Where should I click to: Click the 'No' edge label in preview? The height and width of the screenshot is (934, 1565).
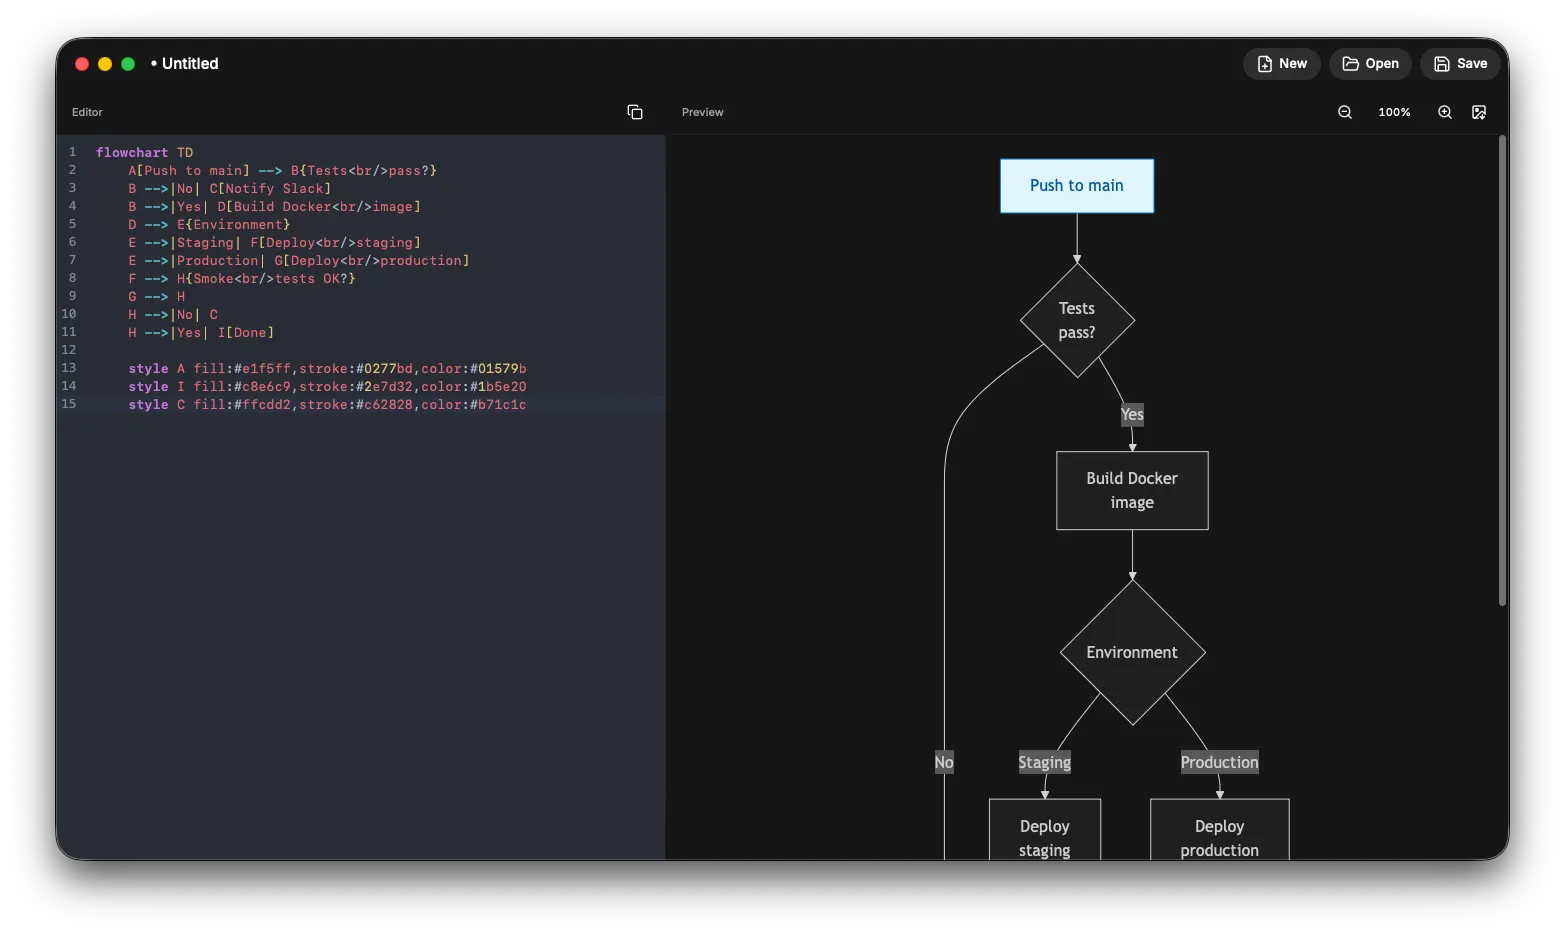click(x=944, y=762)
